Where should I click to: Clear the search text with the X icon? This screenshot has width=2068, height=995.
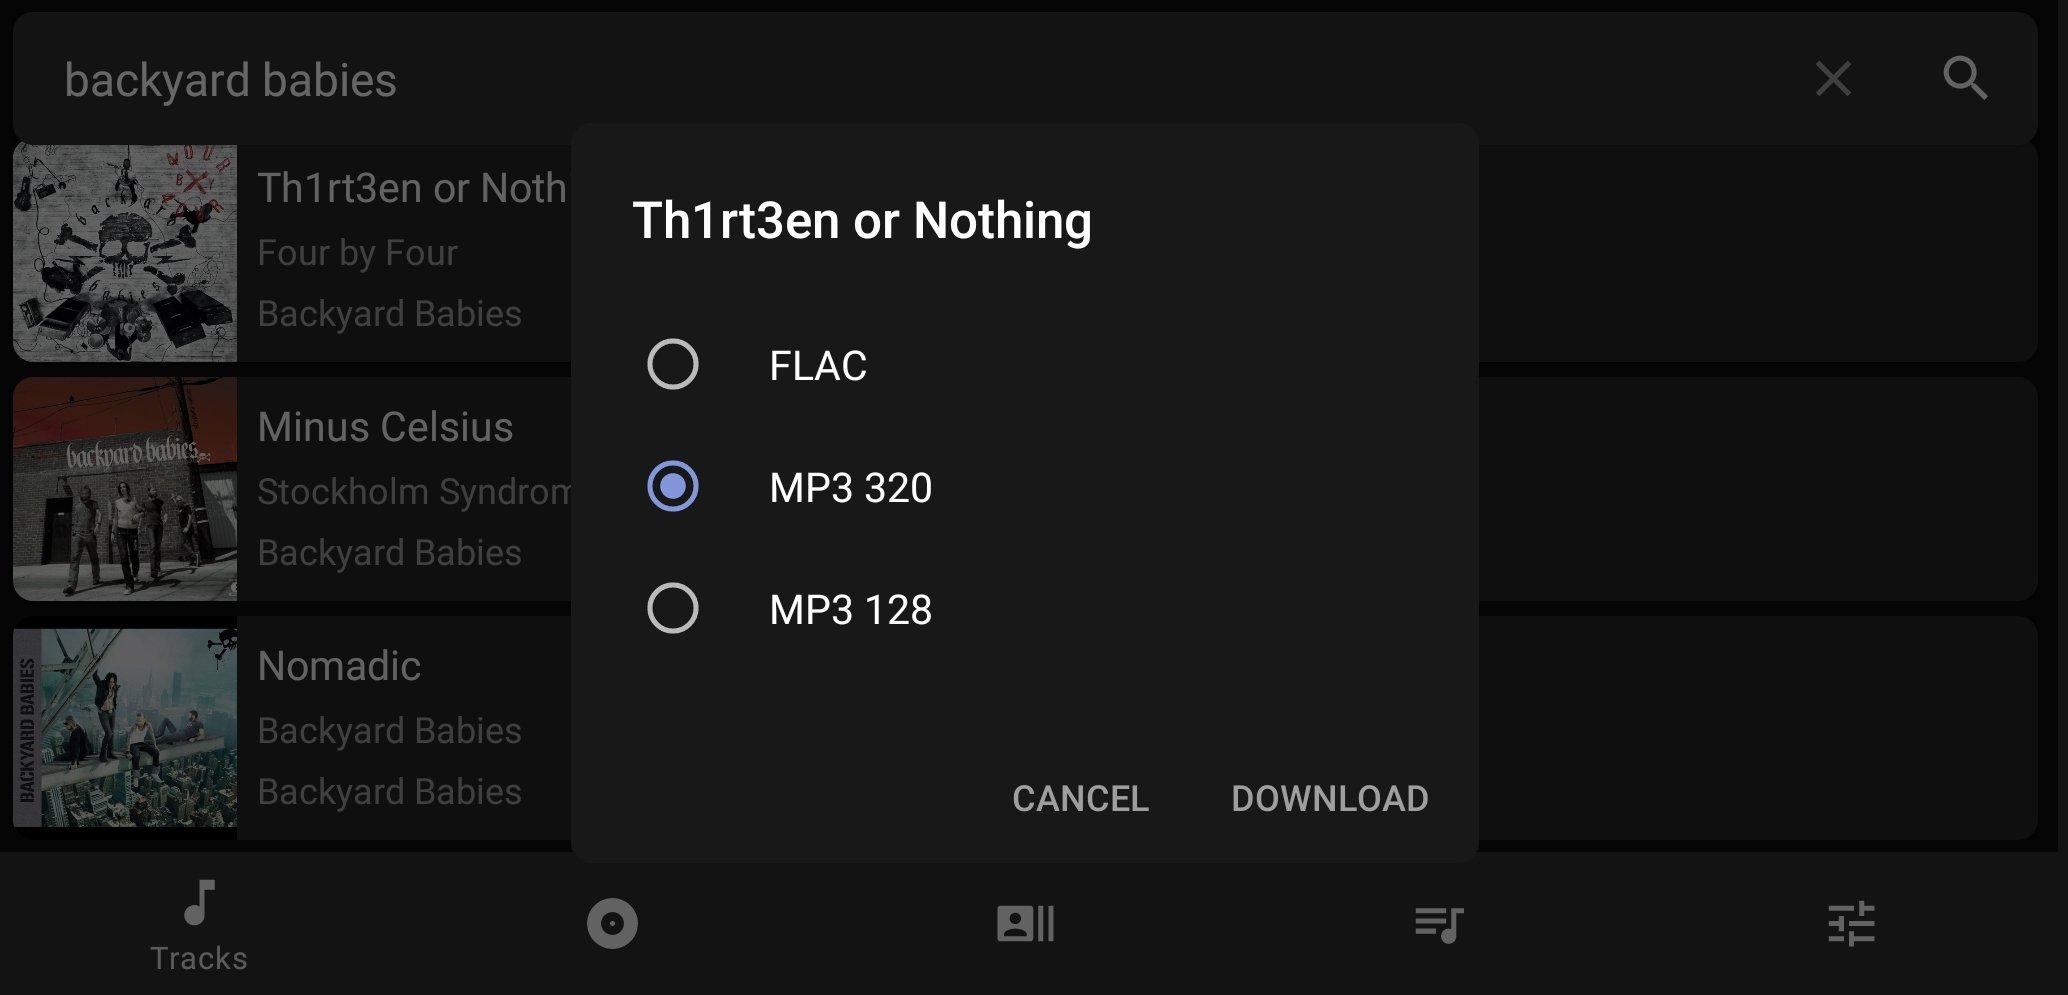tap(1833, 79)
